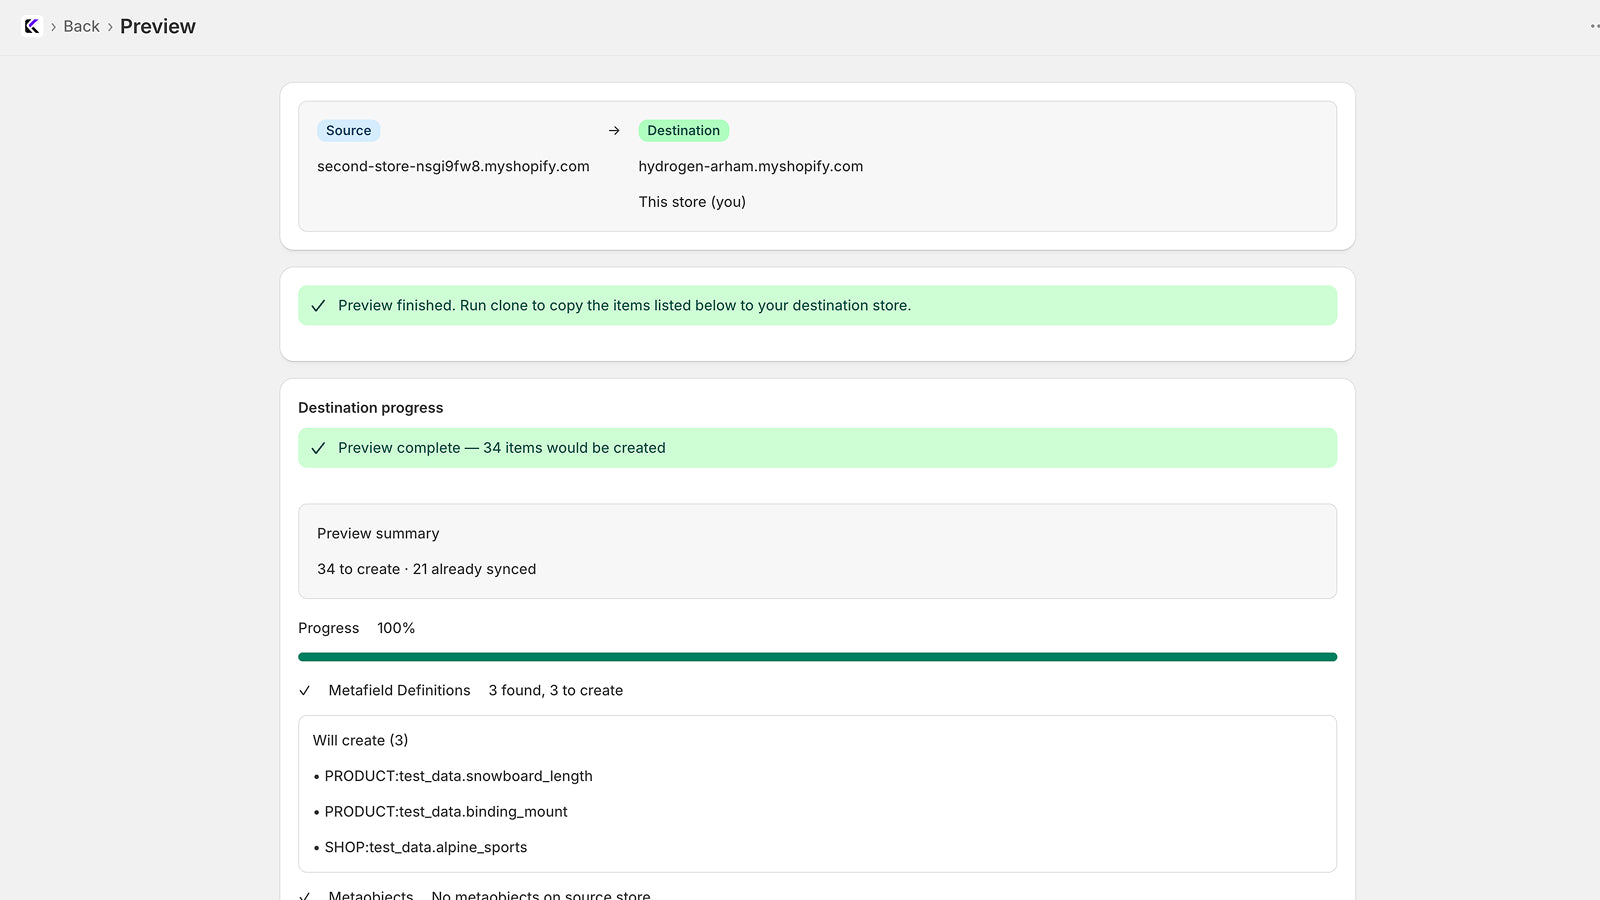Click the Destination progress heading
Screen dimensions: 1600x900
point(370,408)
